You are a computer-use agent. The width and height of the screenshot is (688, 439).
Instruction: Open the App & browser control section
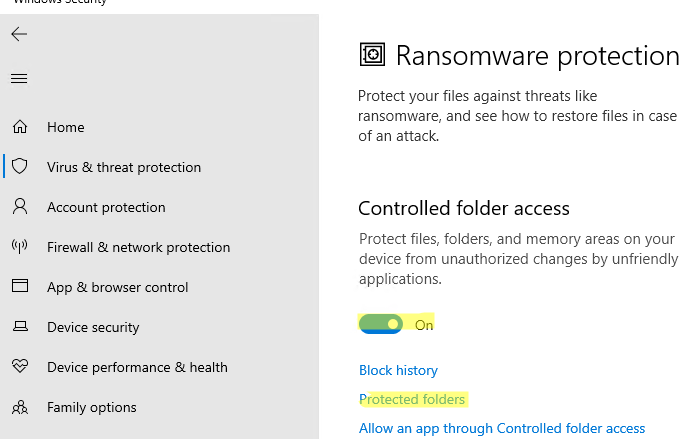click(x=117, y=287)
